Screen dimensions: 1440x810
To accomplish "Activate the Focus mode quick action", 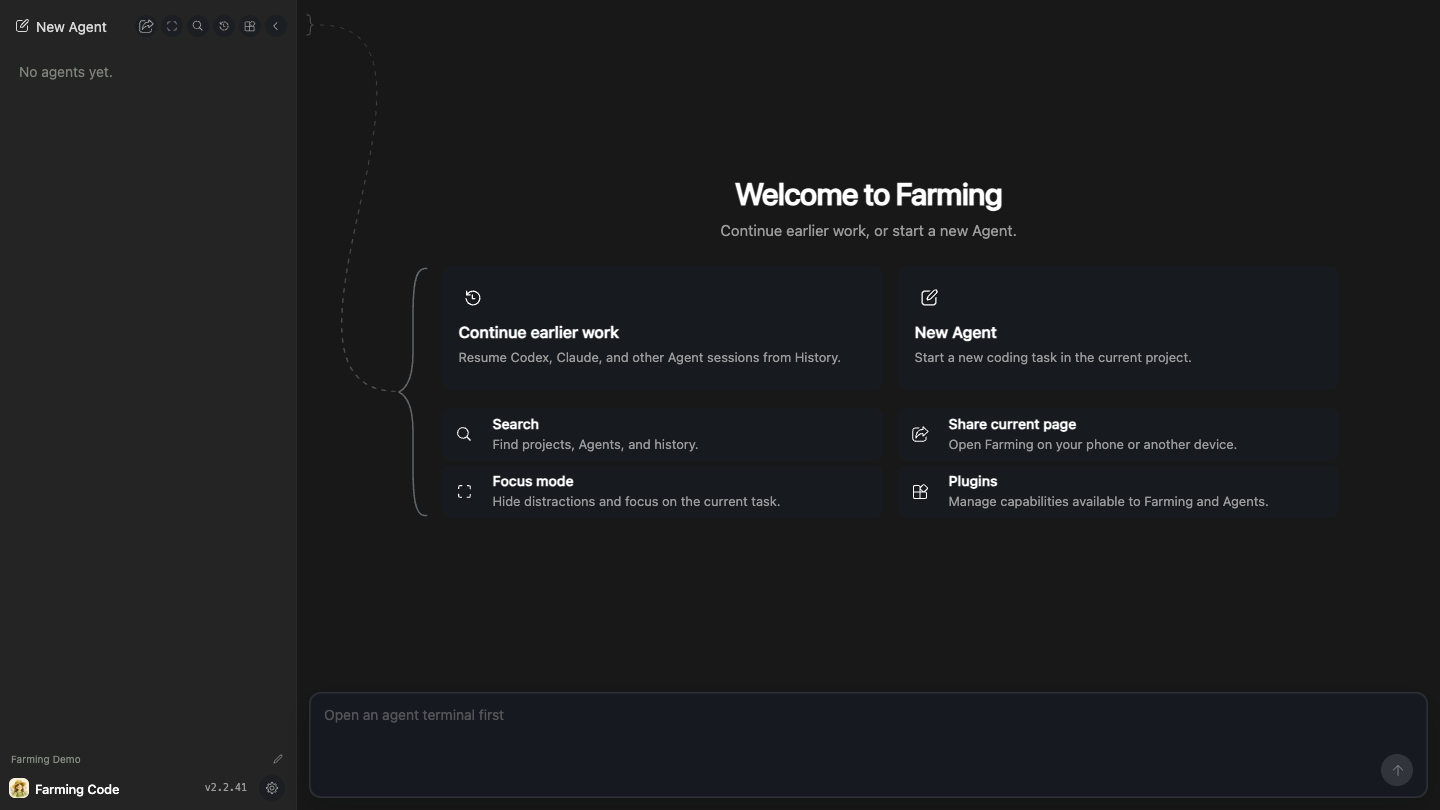I will (662, 491).
